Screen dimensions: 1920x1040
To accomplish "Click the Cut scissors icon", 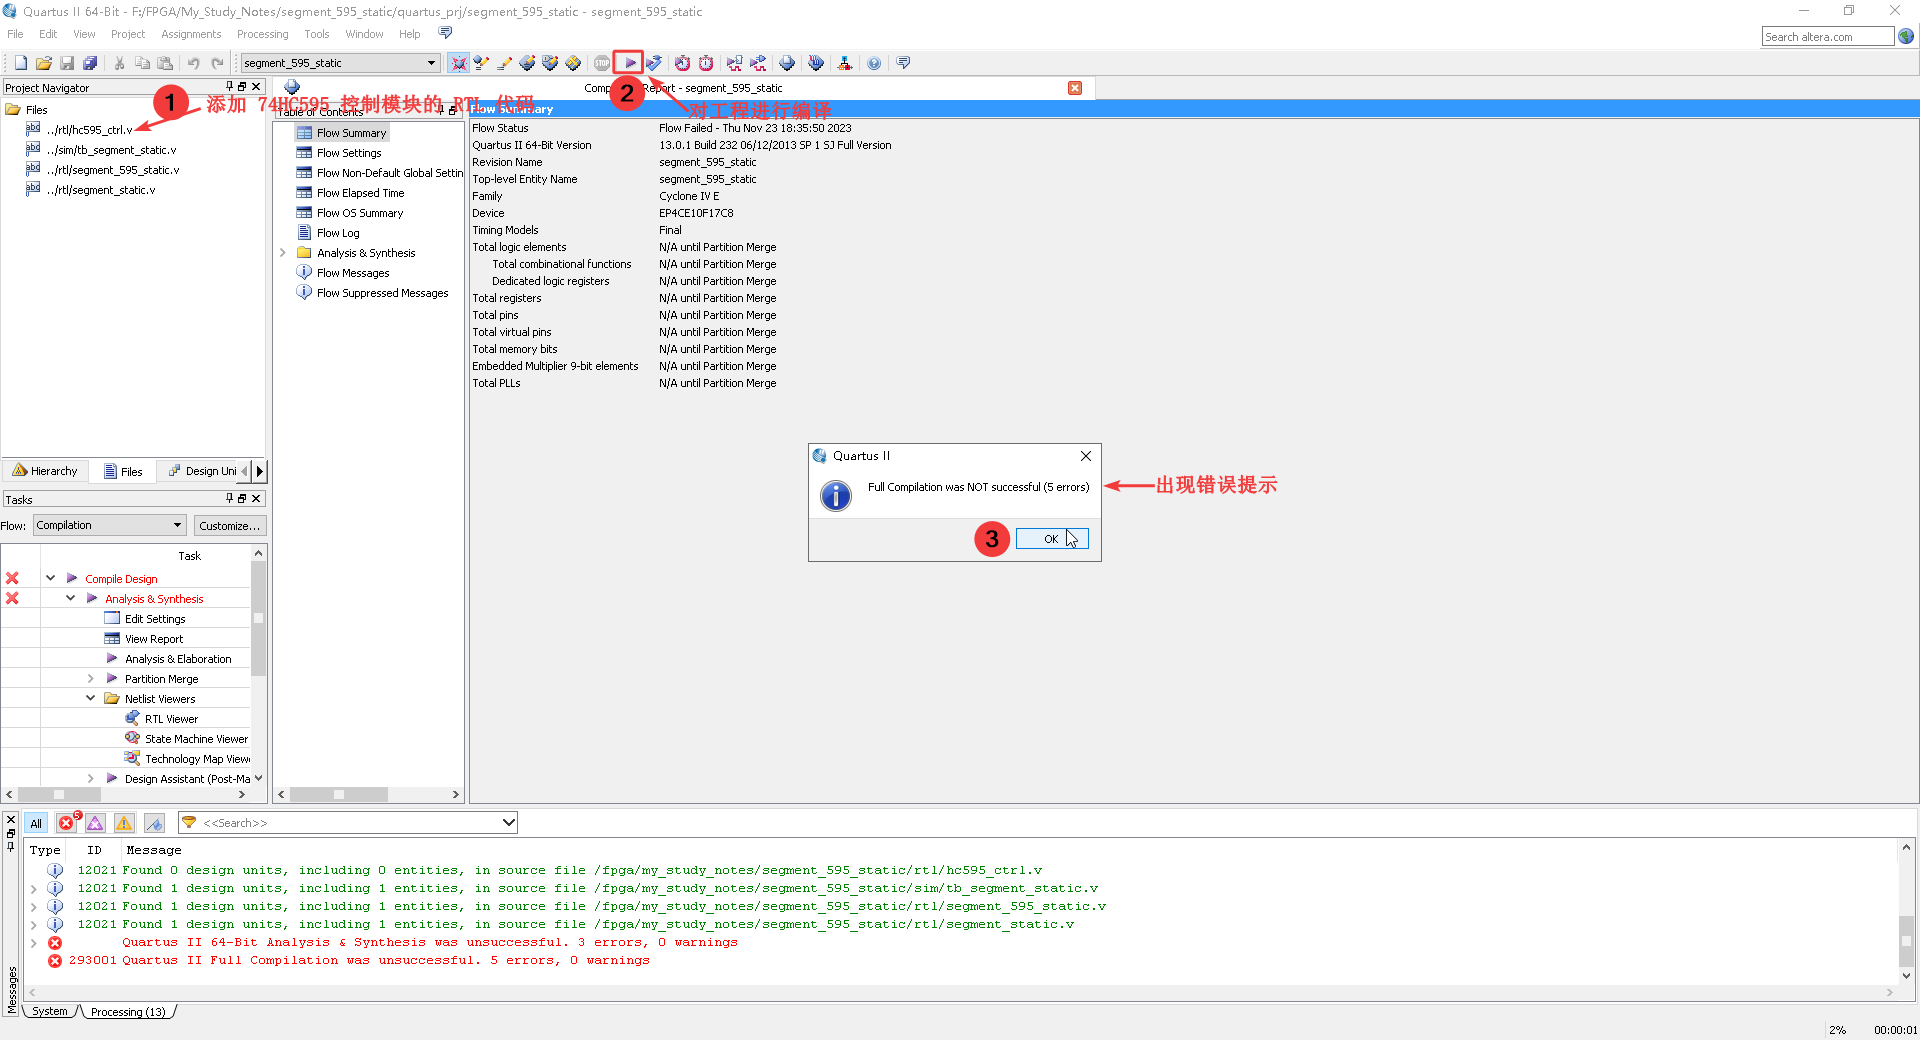I will pos(119,63).
